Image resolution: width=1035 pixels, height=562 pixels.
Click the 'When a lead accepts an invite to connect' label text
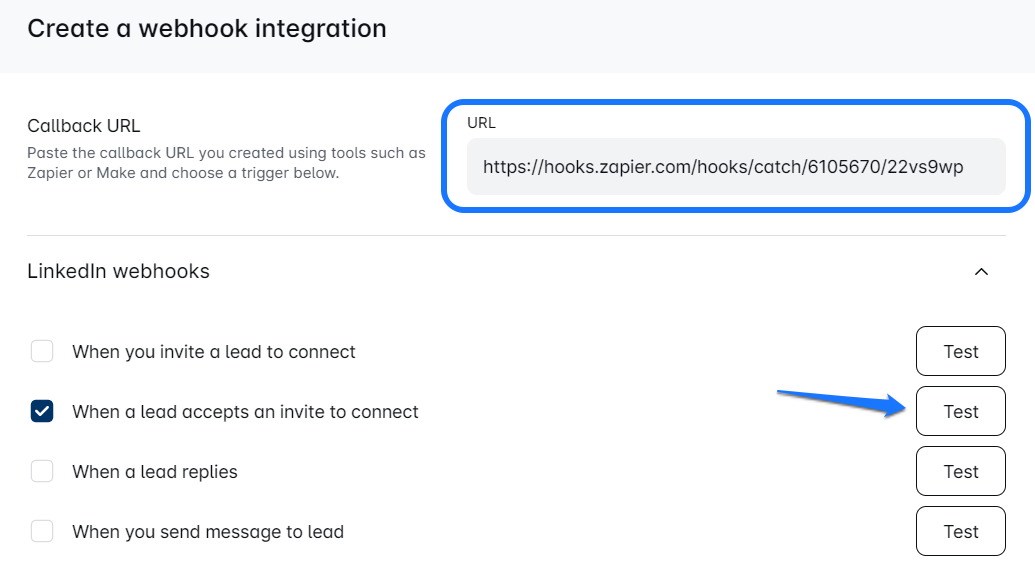[245, 412]
